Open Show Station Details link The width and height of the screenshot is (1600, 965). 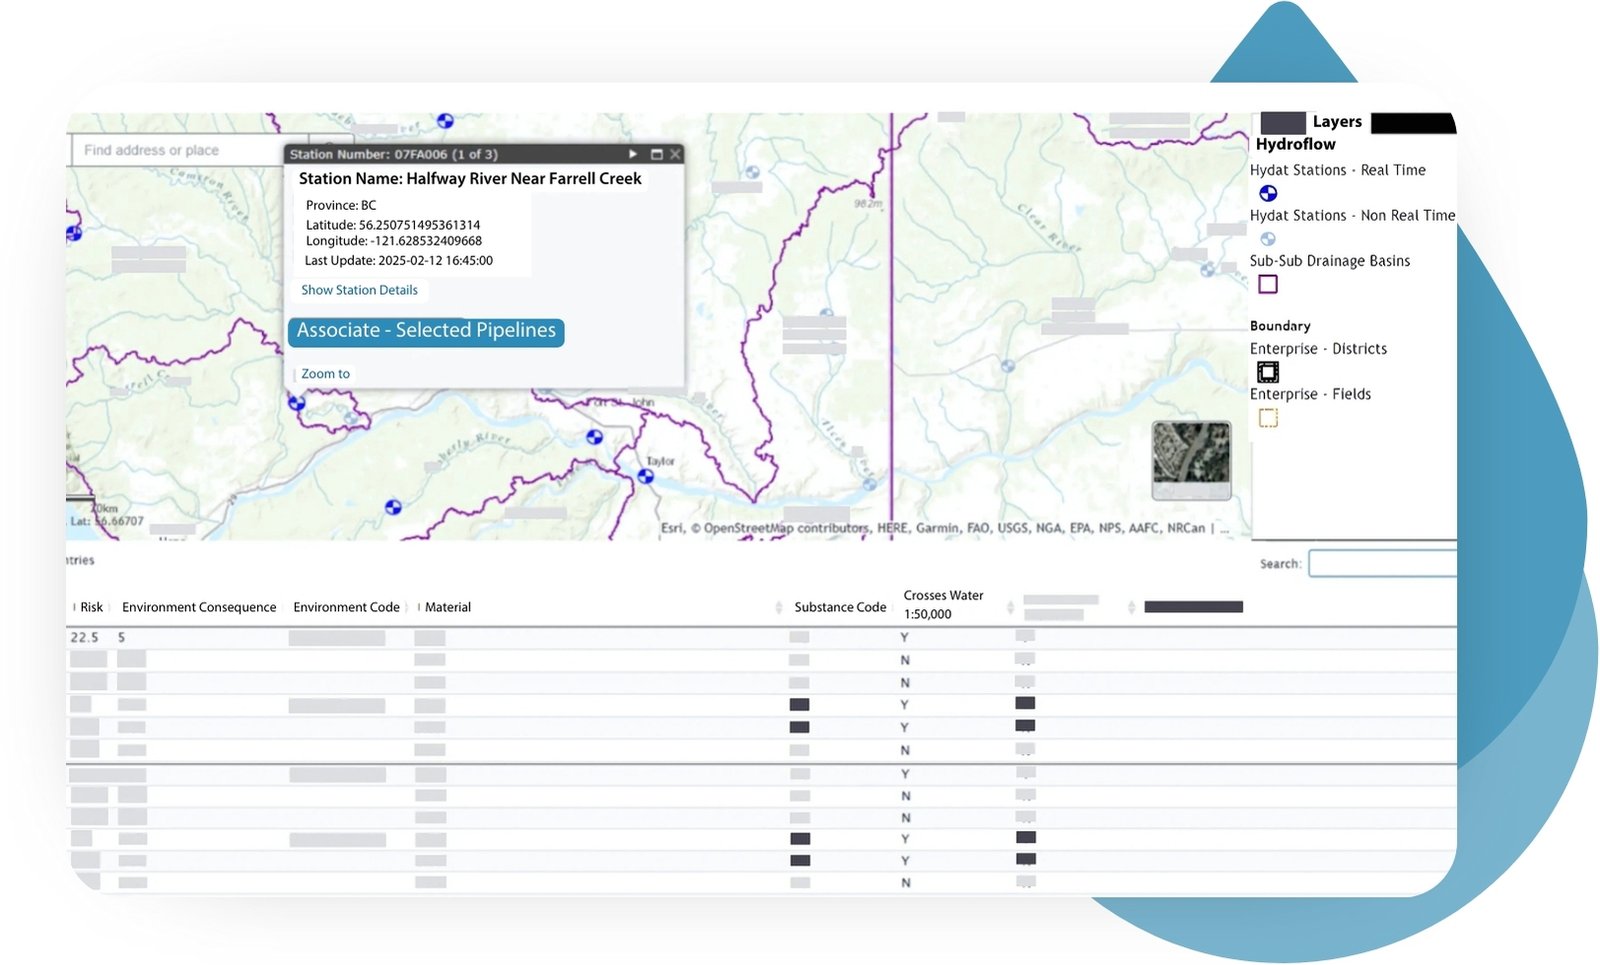pos(359,290)
